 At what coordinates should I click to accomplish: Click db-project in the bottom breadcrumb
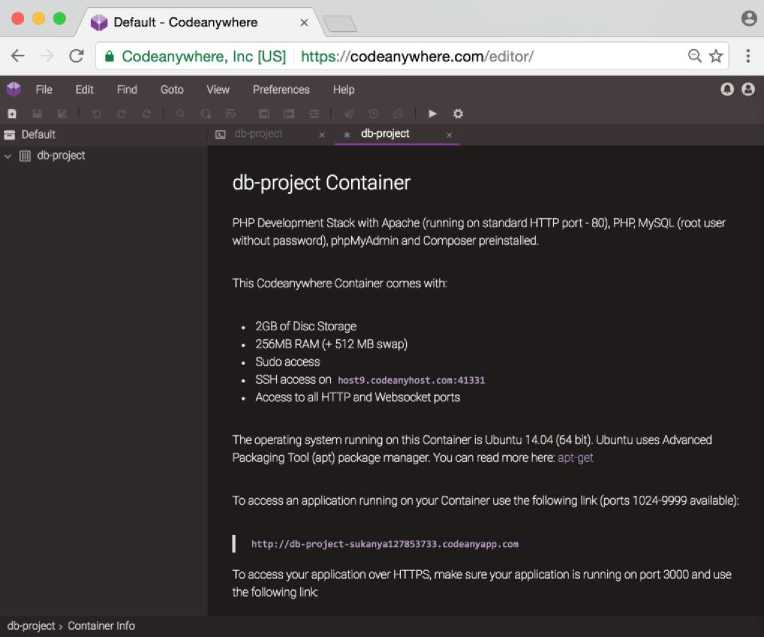coord(31,626)
